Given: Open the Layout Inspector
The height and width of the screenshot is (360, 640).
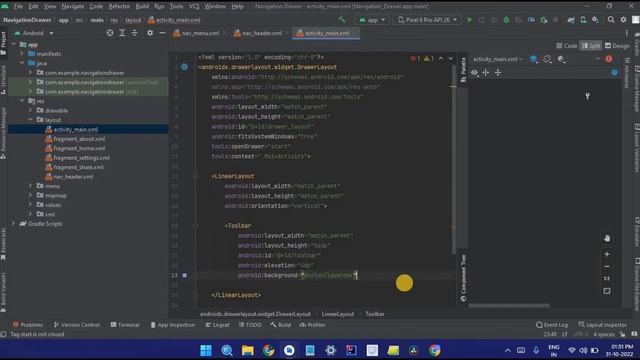Looking at the screenshot, I should pyautogui.click(x=602, y=325).
